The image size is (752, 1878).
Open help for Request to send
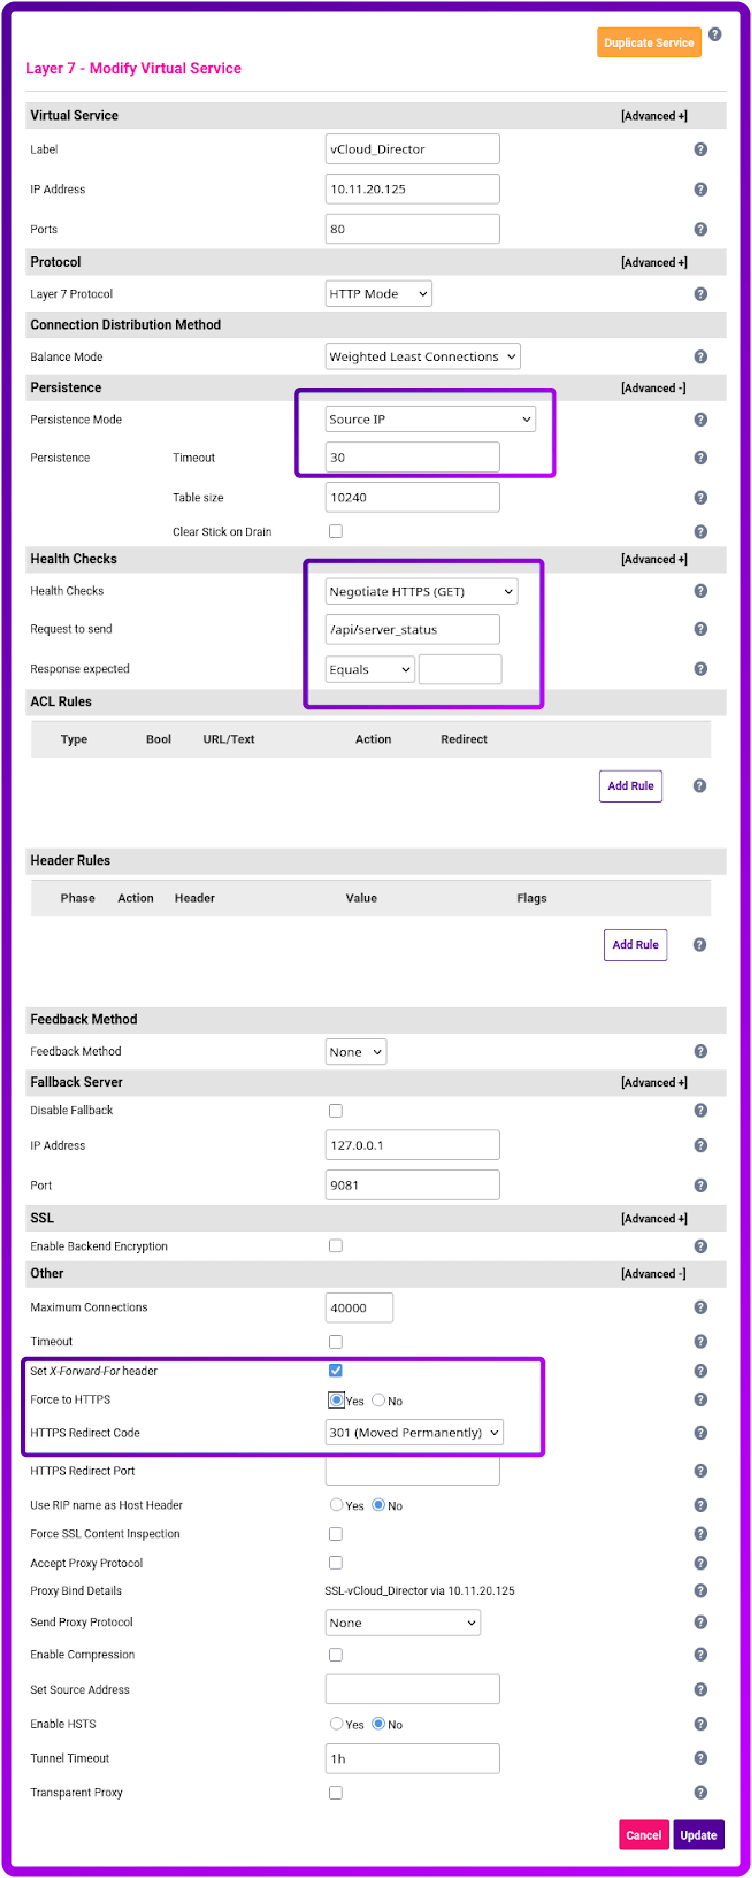point(700,629)
